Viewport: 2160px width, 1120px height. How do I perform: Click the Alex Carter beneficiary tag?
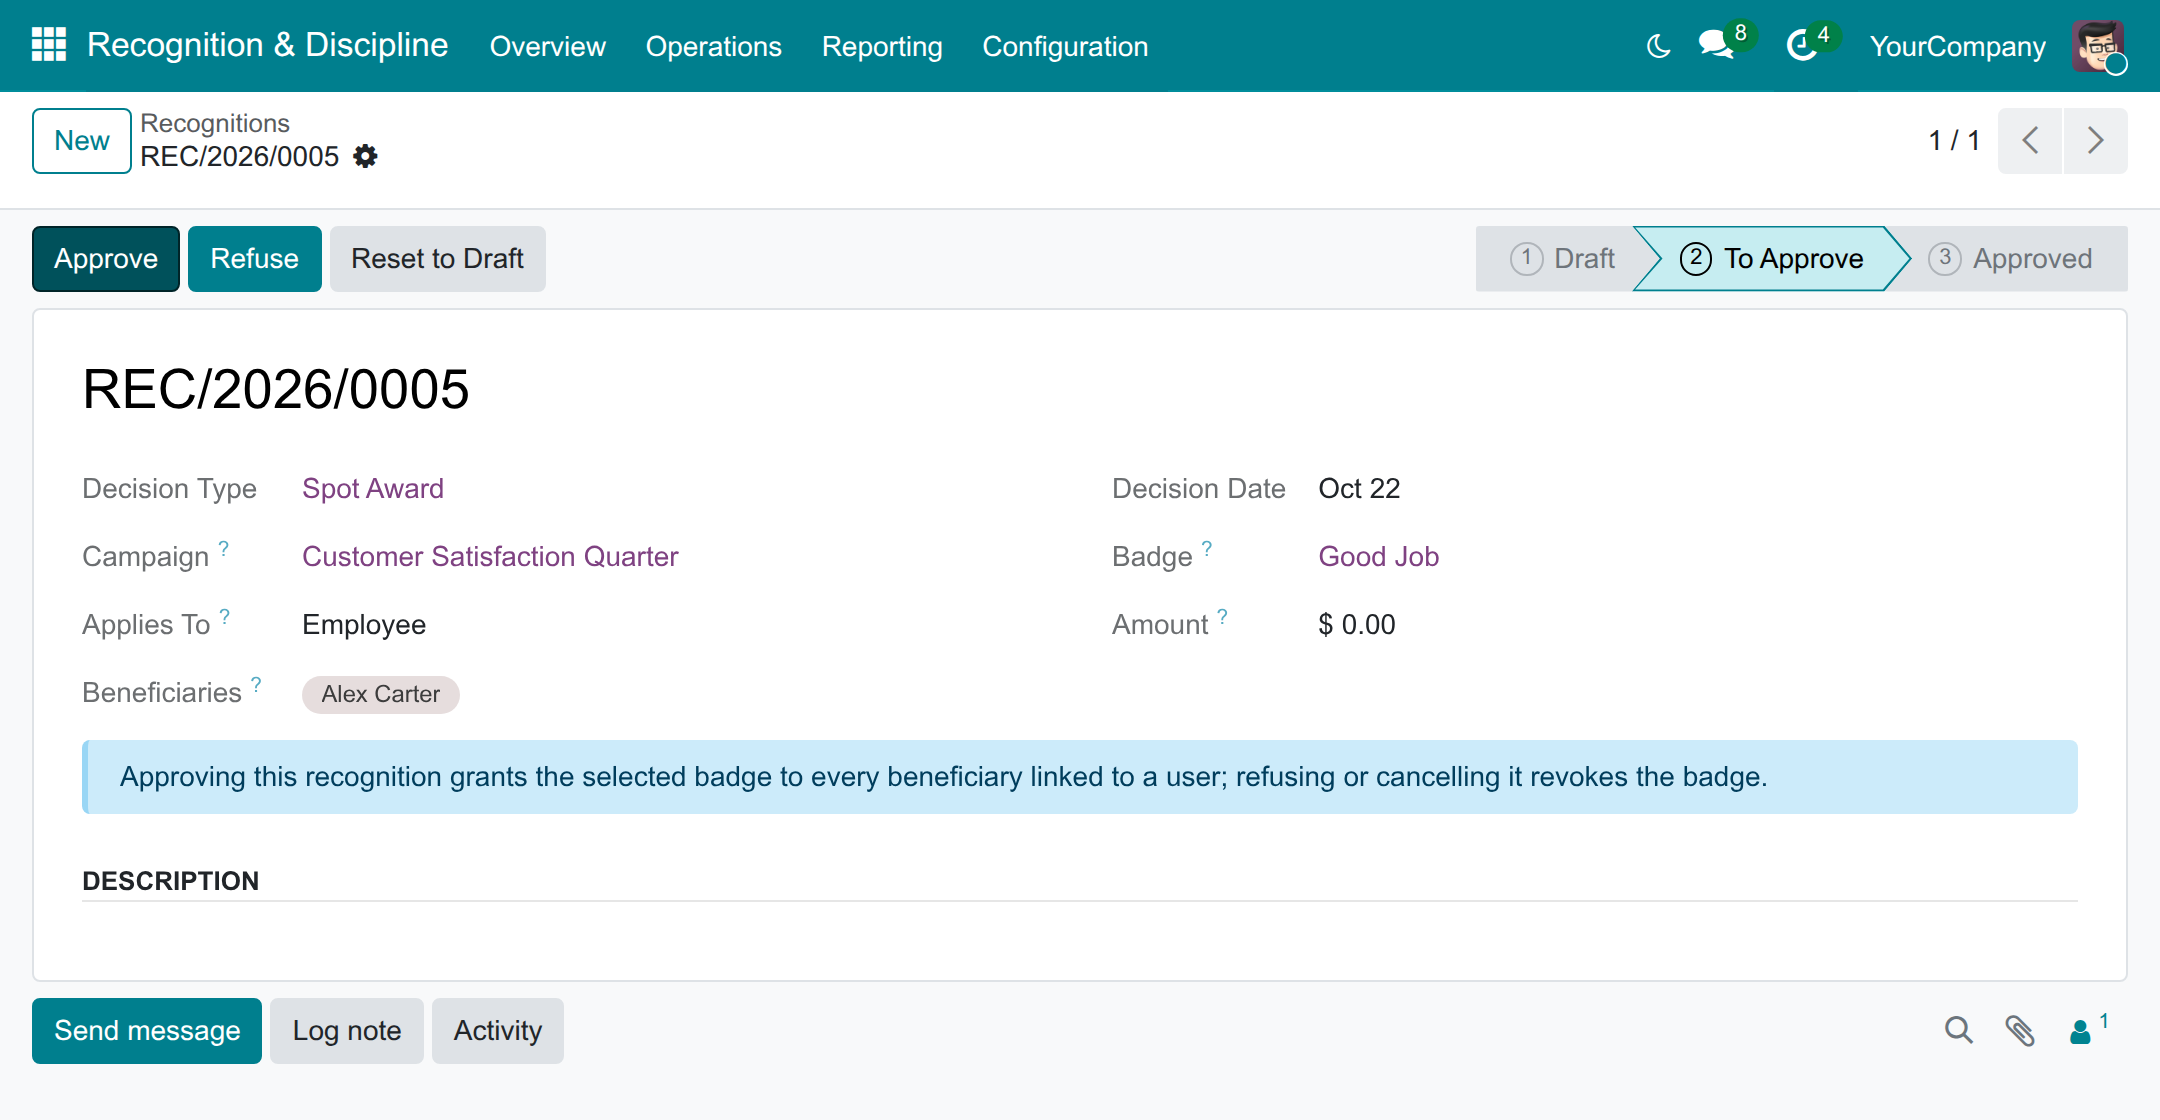coord(381,694)
